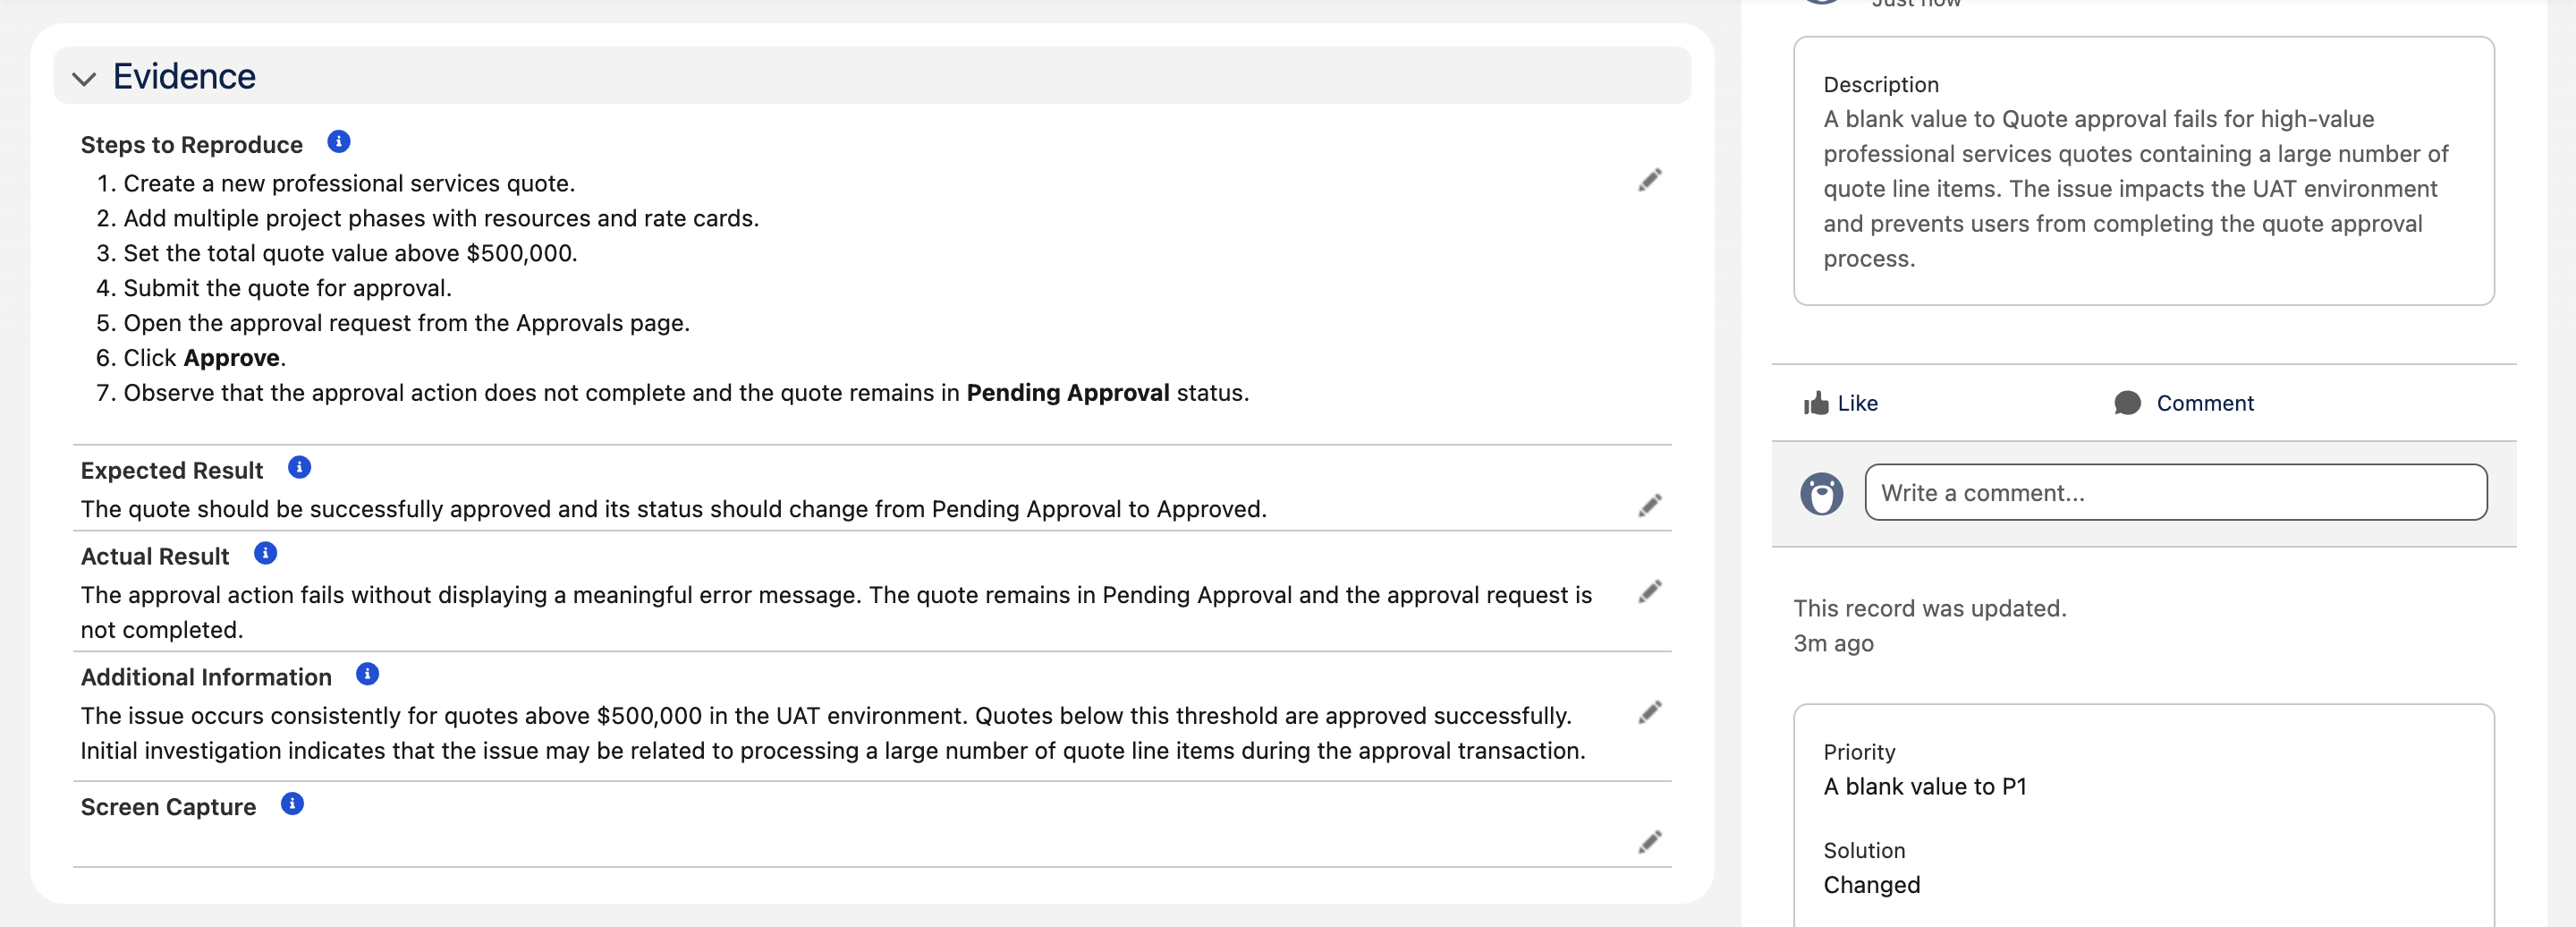Click the Evidence section heading

point(184,76)
